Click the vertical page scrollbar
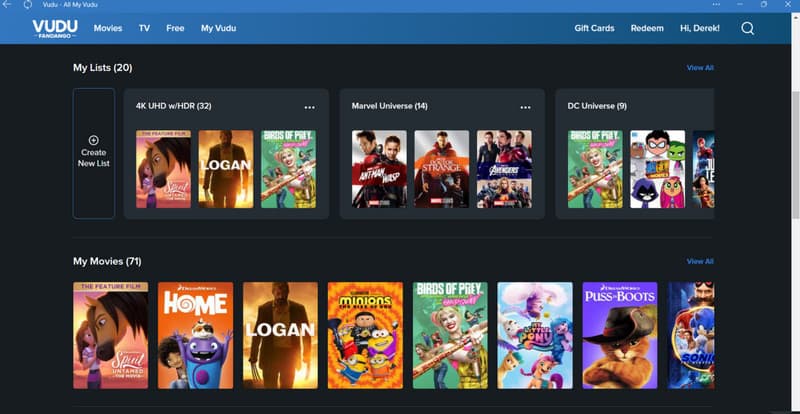This screenshot has width=800, height=414. tap(795, 153)
